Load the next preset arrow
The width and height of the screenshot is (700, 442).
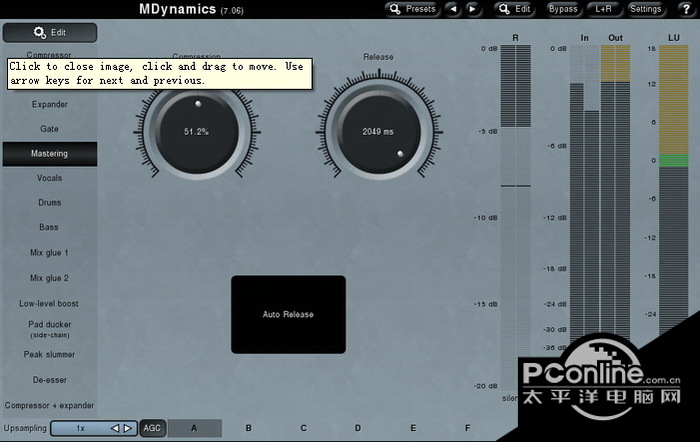tap(472, 9)
